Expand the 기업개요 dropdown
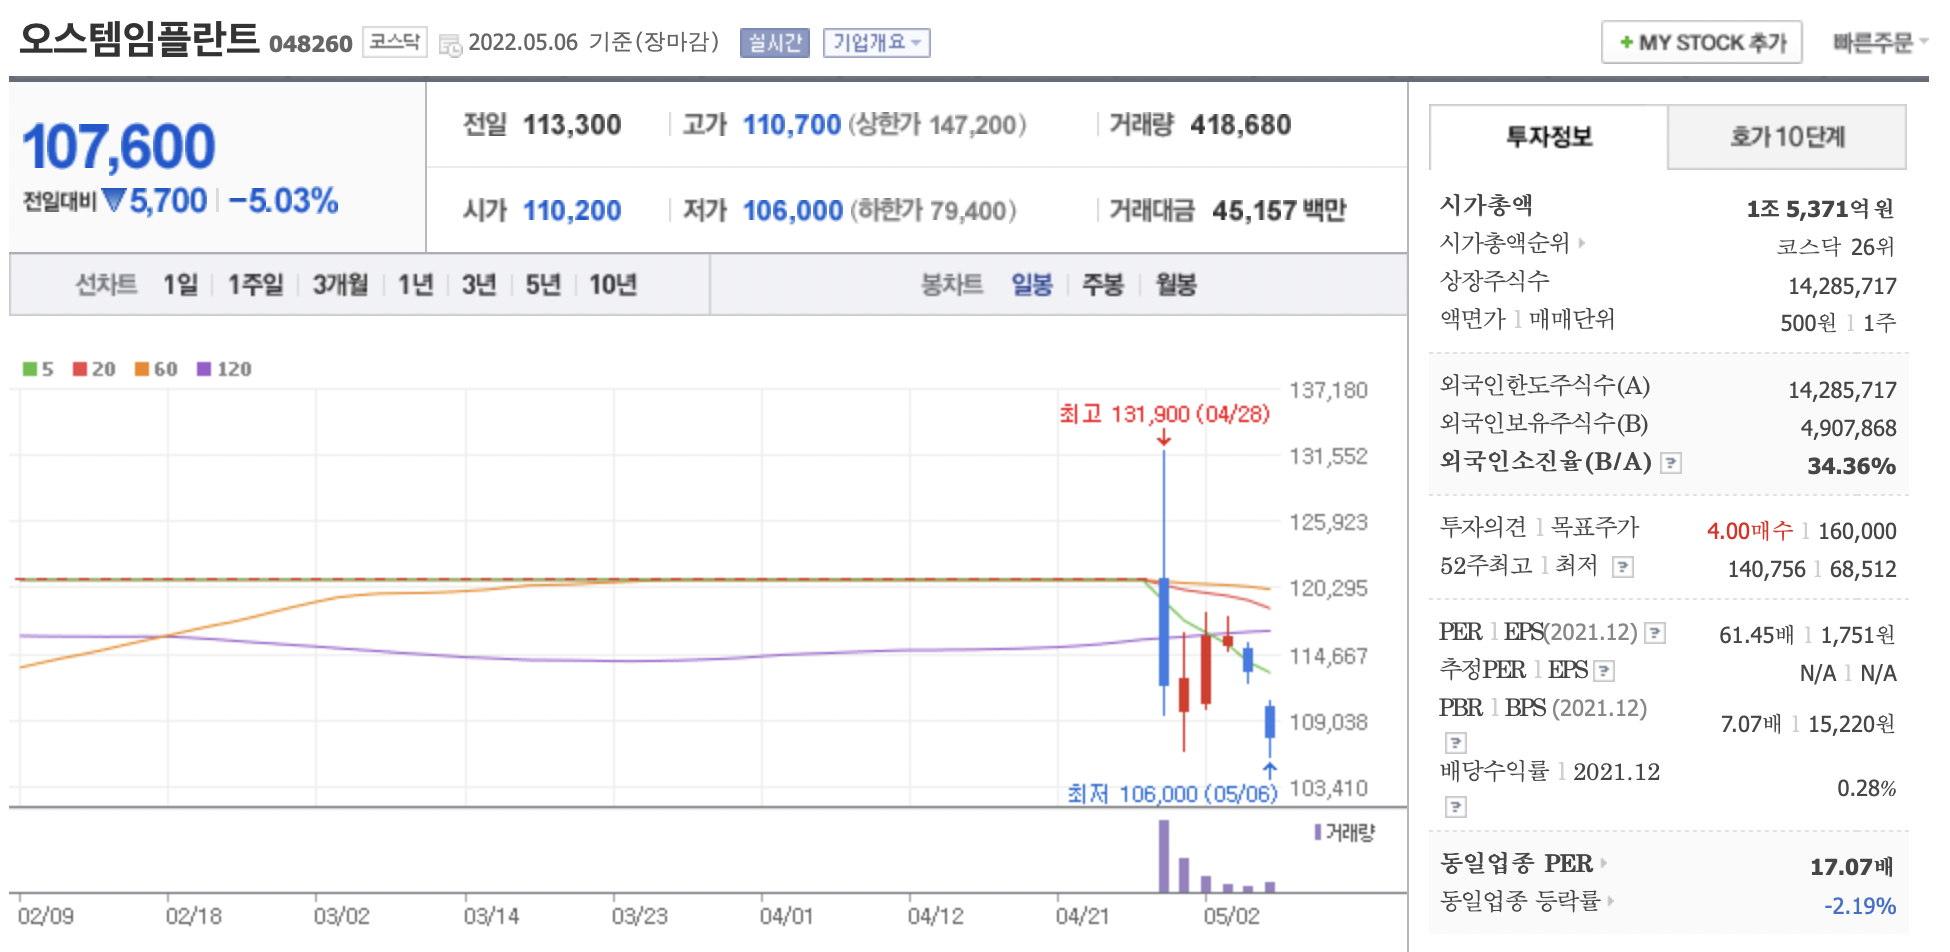The height and width of the screenshot is (952, 1950). click(x=877, y=43)
